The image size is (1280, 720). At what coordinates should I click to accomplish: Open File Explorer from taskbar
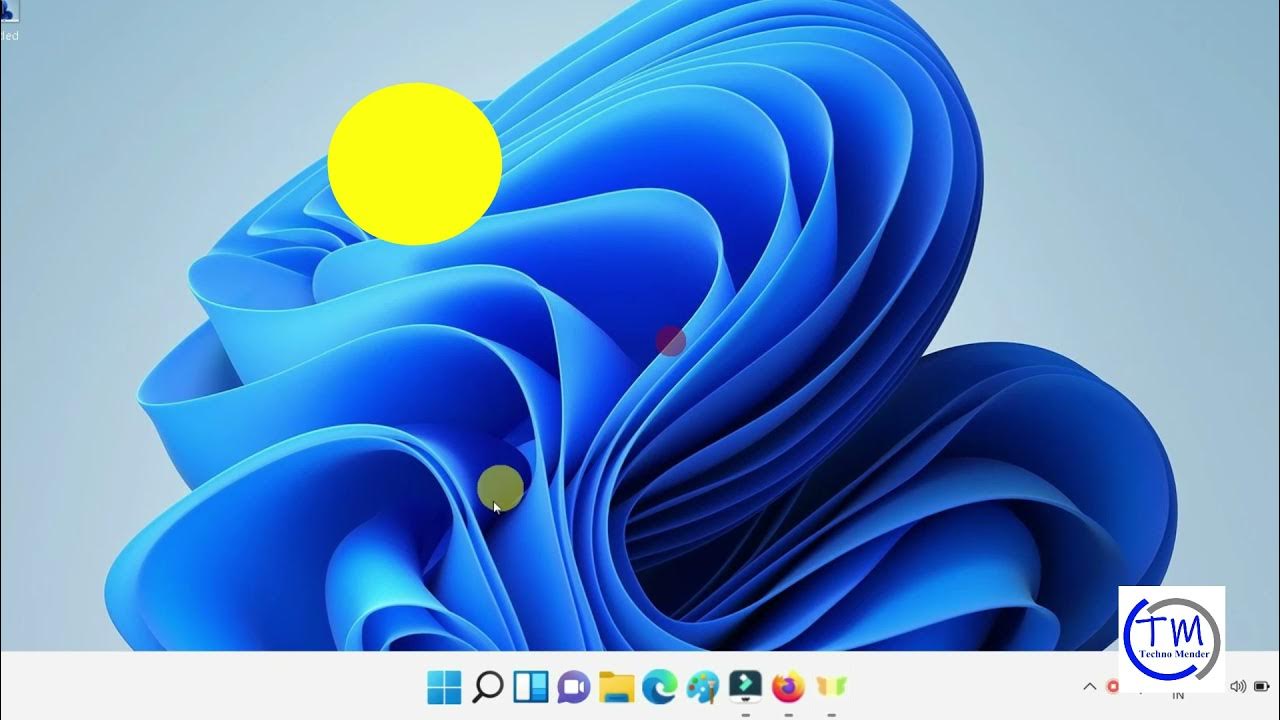[x=617, y=687]
